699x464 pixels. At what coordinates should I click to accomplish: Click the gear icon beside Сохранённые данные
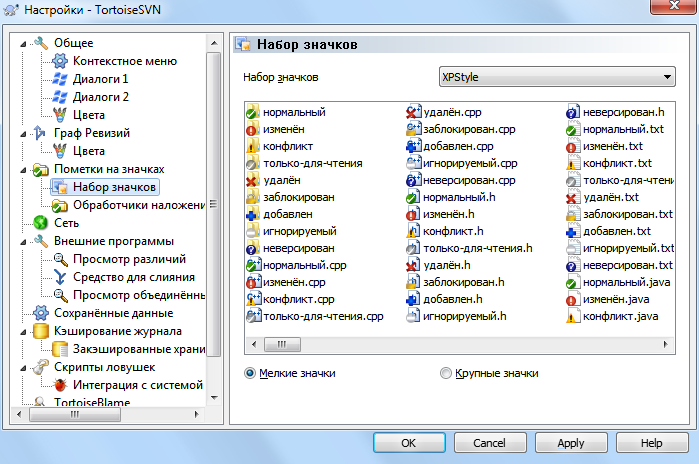(x=41, y=313)
